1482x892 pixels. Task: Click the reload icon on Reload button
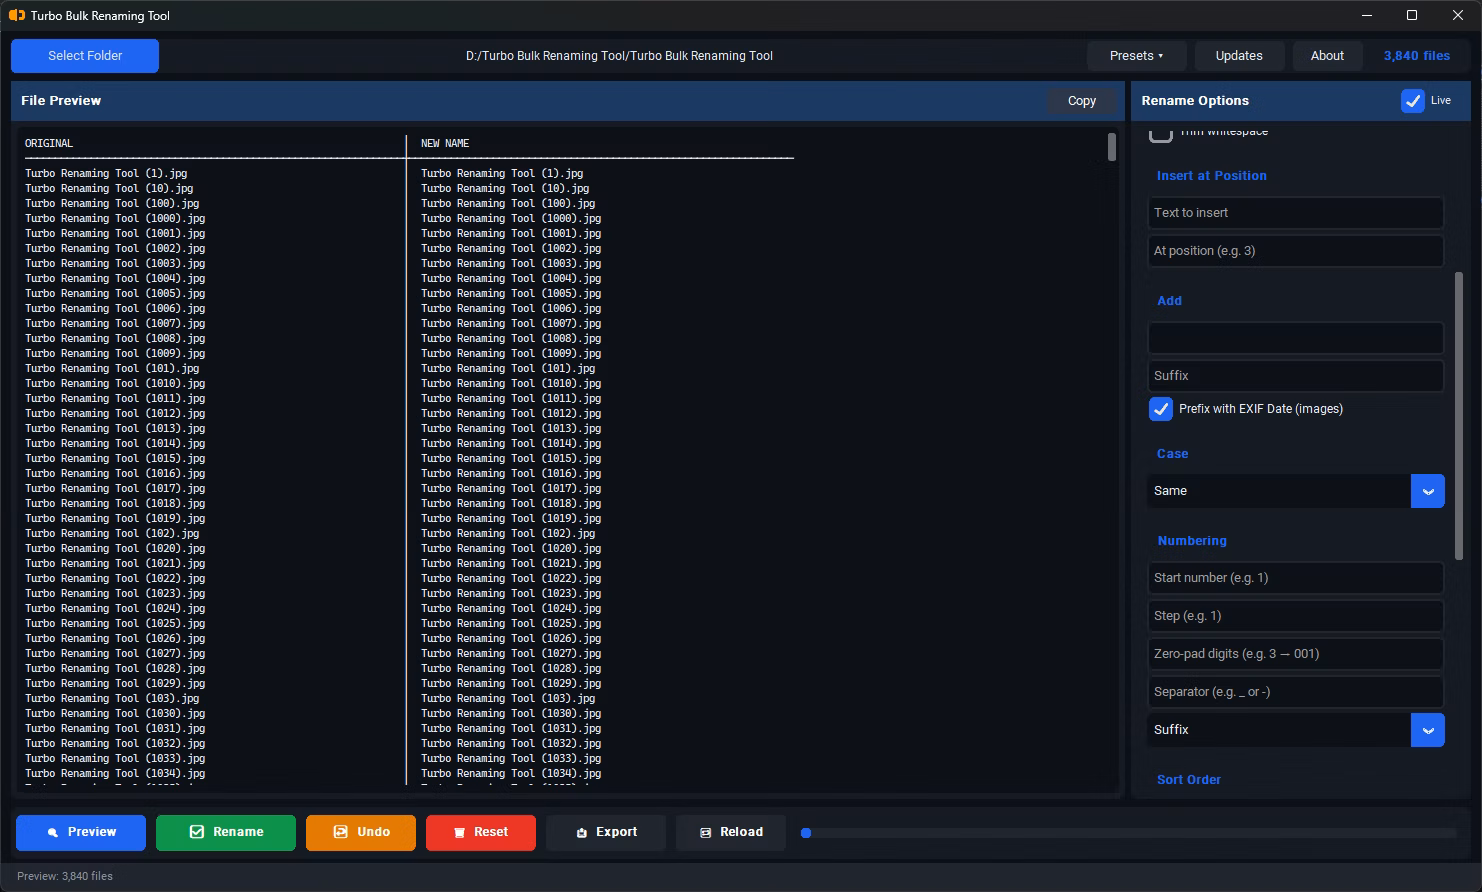[705, 832]
